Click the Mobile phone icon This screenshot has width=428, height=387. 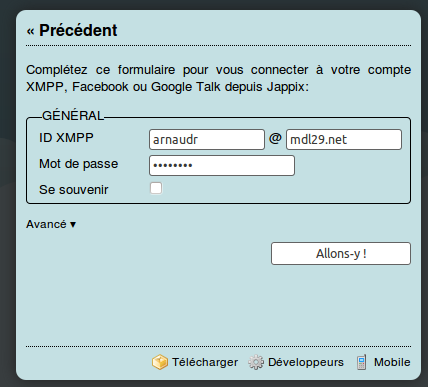point(361,362)
